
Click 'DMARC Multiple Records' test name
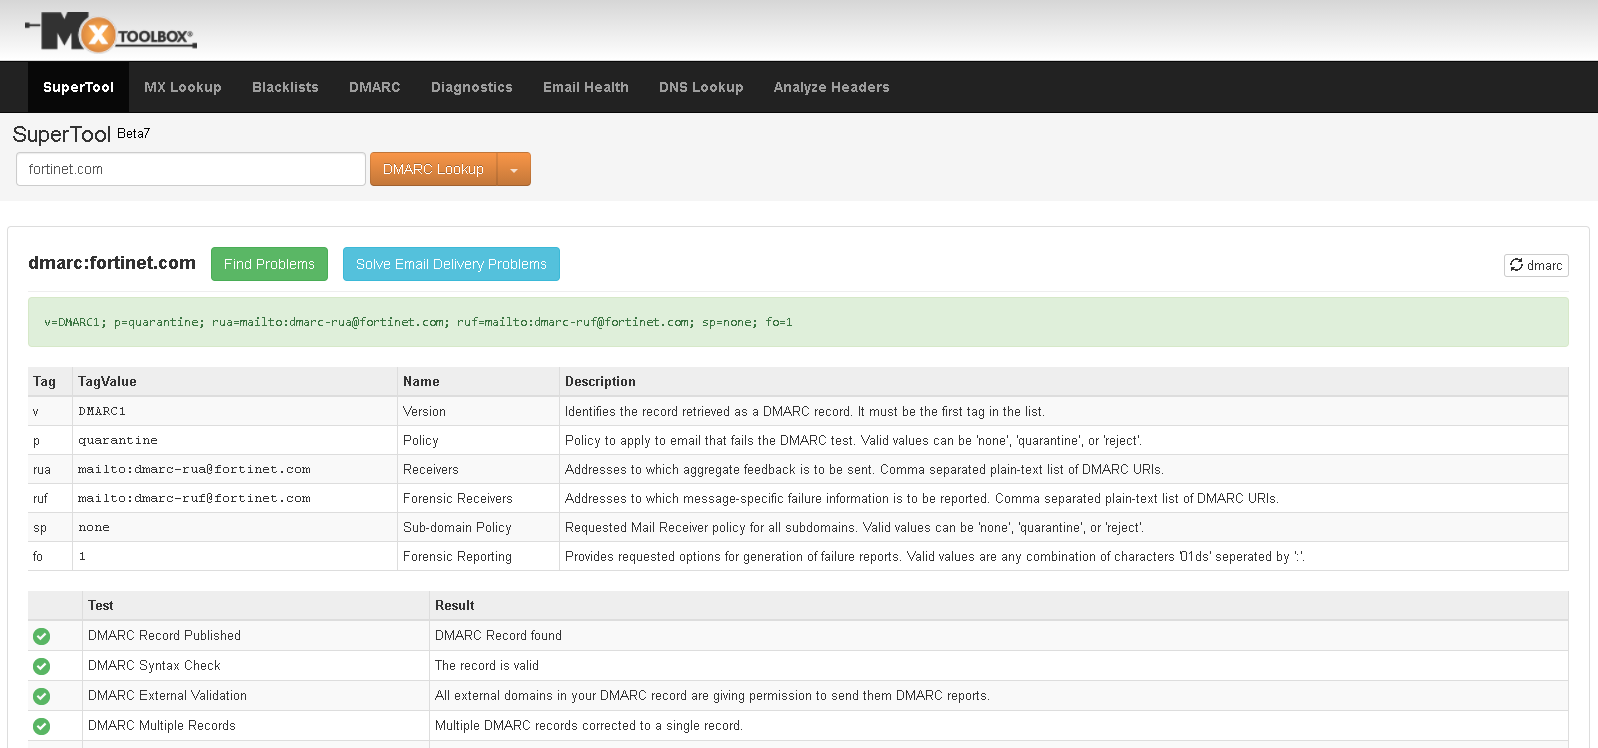pyautogui.click(x=162, y=725)
